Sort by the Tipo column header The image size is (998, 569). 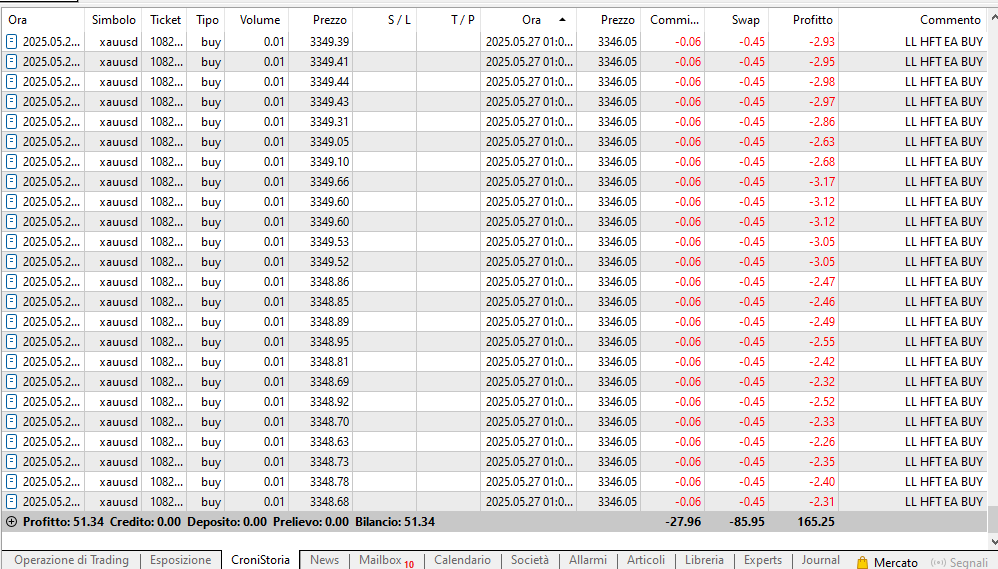pyautogui.click(x=207, y=20)
